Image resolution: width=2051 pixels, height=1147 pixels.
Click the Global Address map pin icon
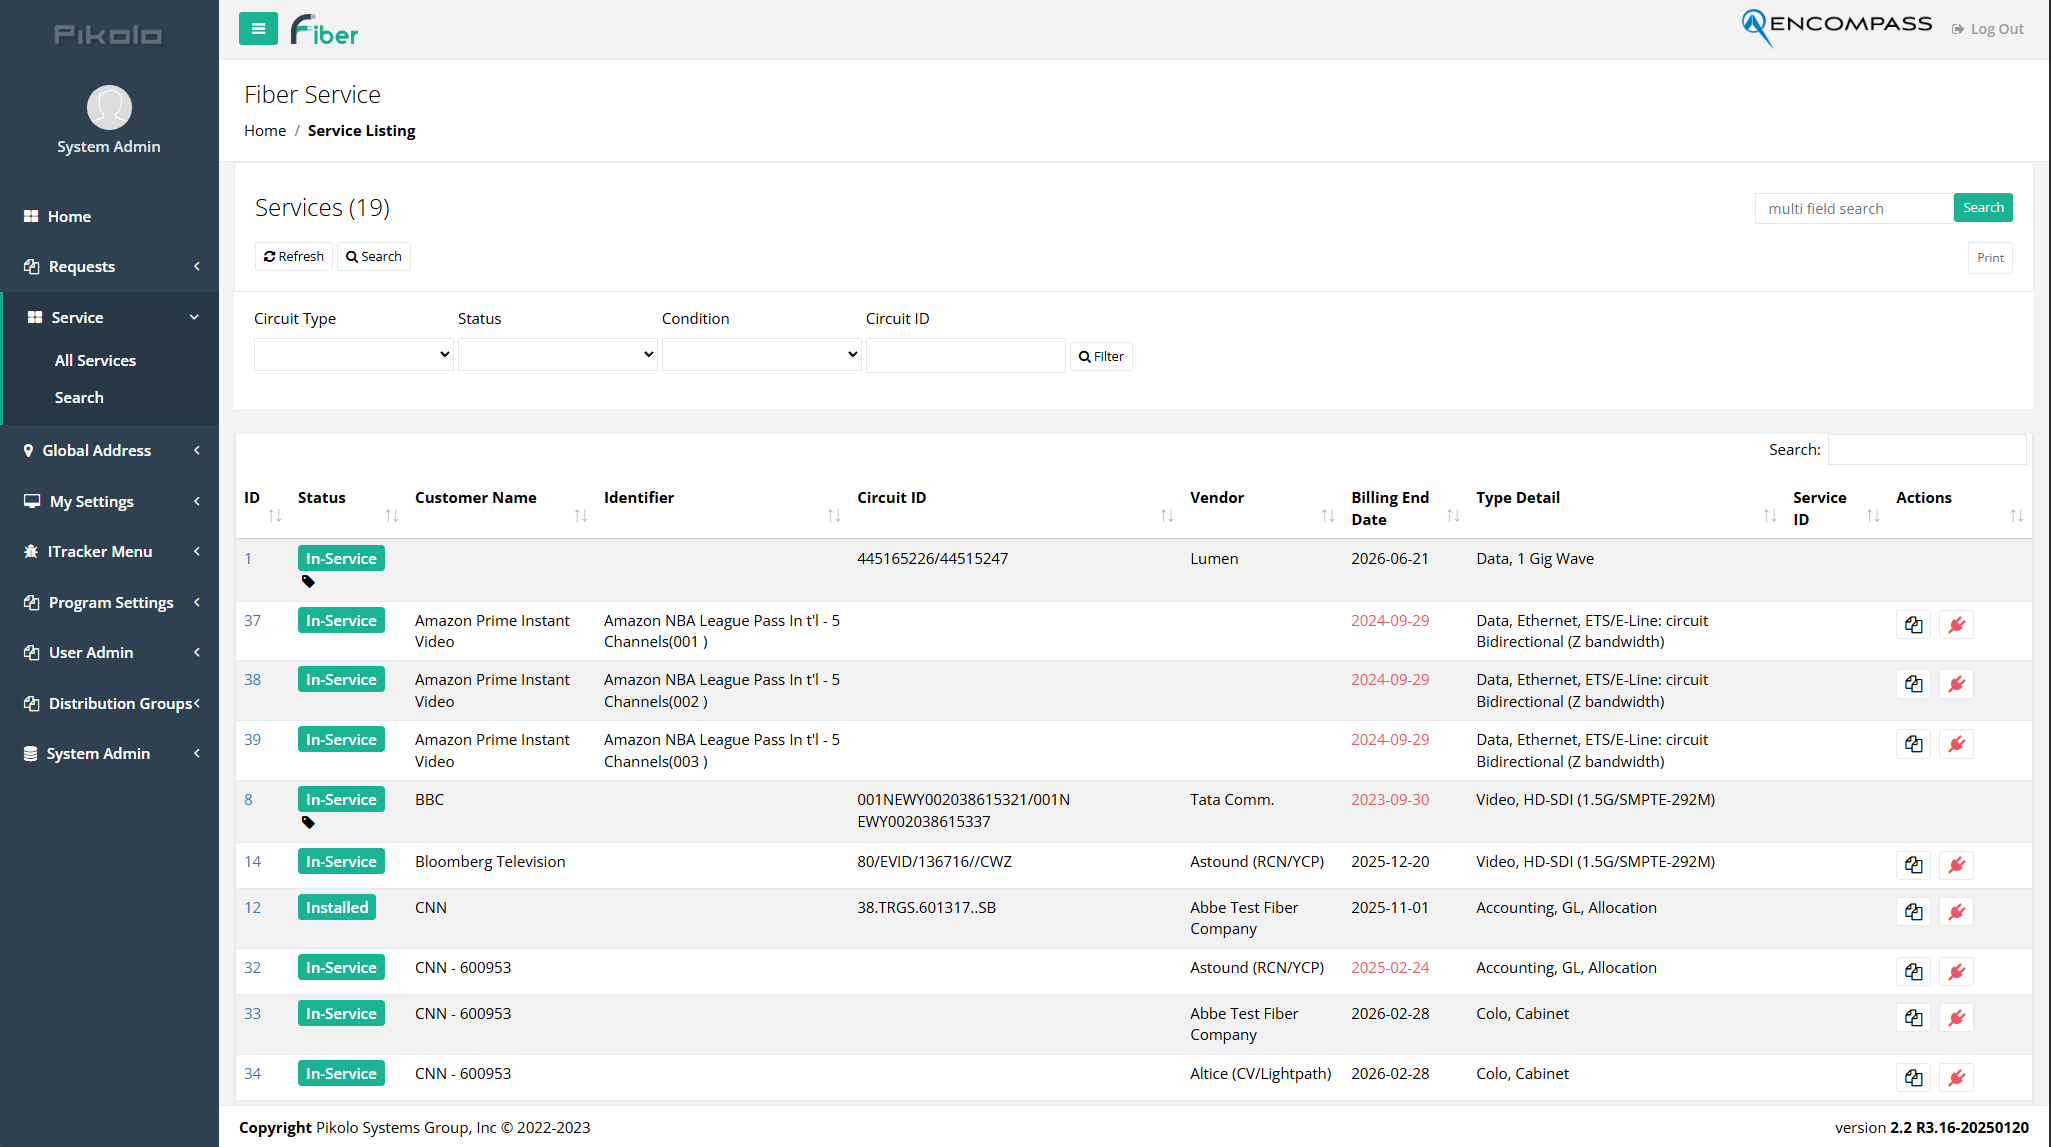point(29,450)
